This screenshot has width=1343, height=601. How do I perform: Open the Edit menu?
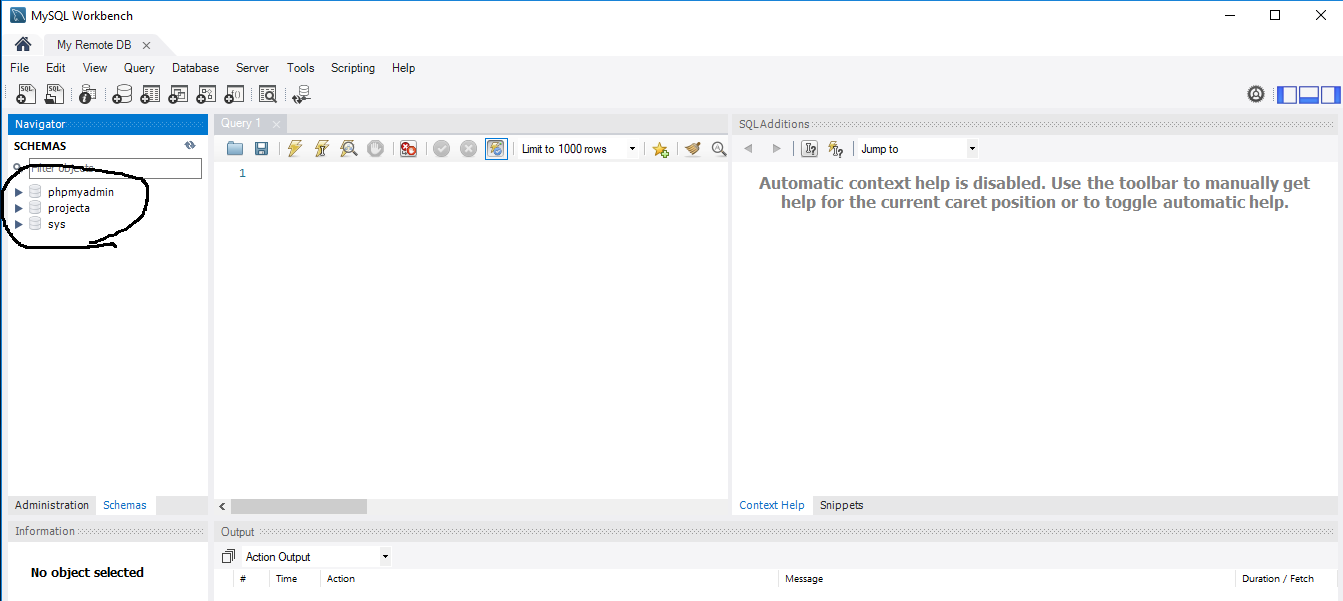[x=55, y=68]
